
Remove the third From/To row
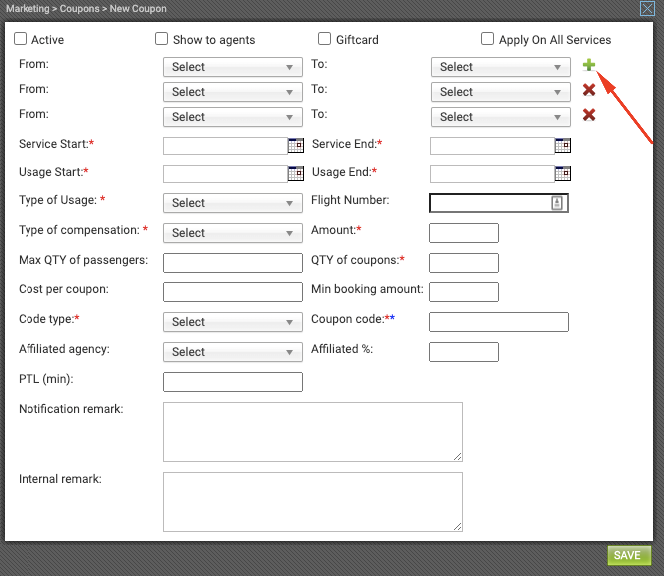pyautogui.click(x=589, y=115)
